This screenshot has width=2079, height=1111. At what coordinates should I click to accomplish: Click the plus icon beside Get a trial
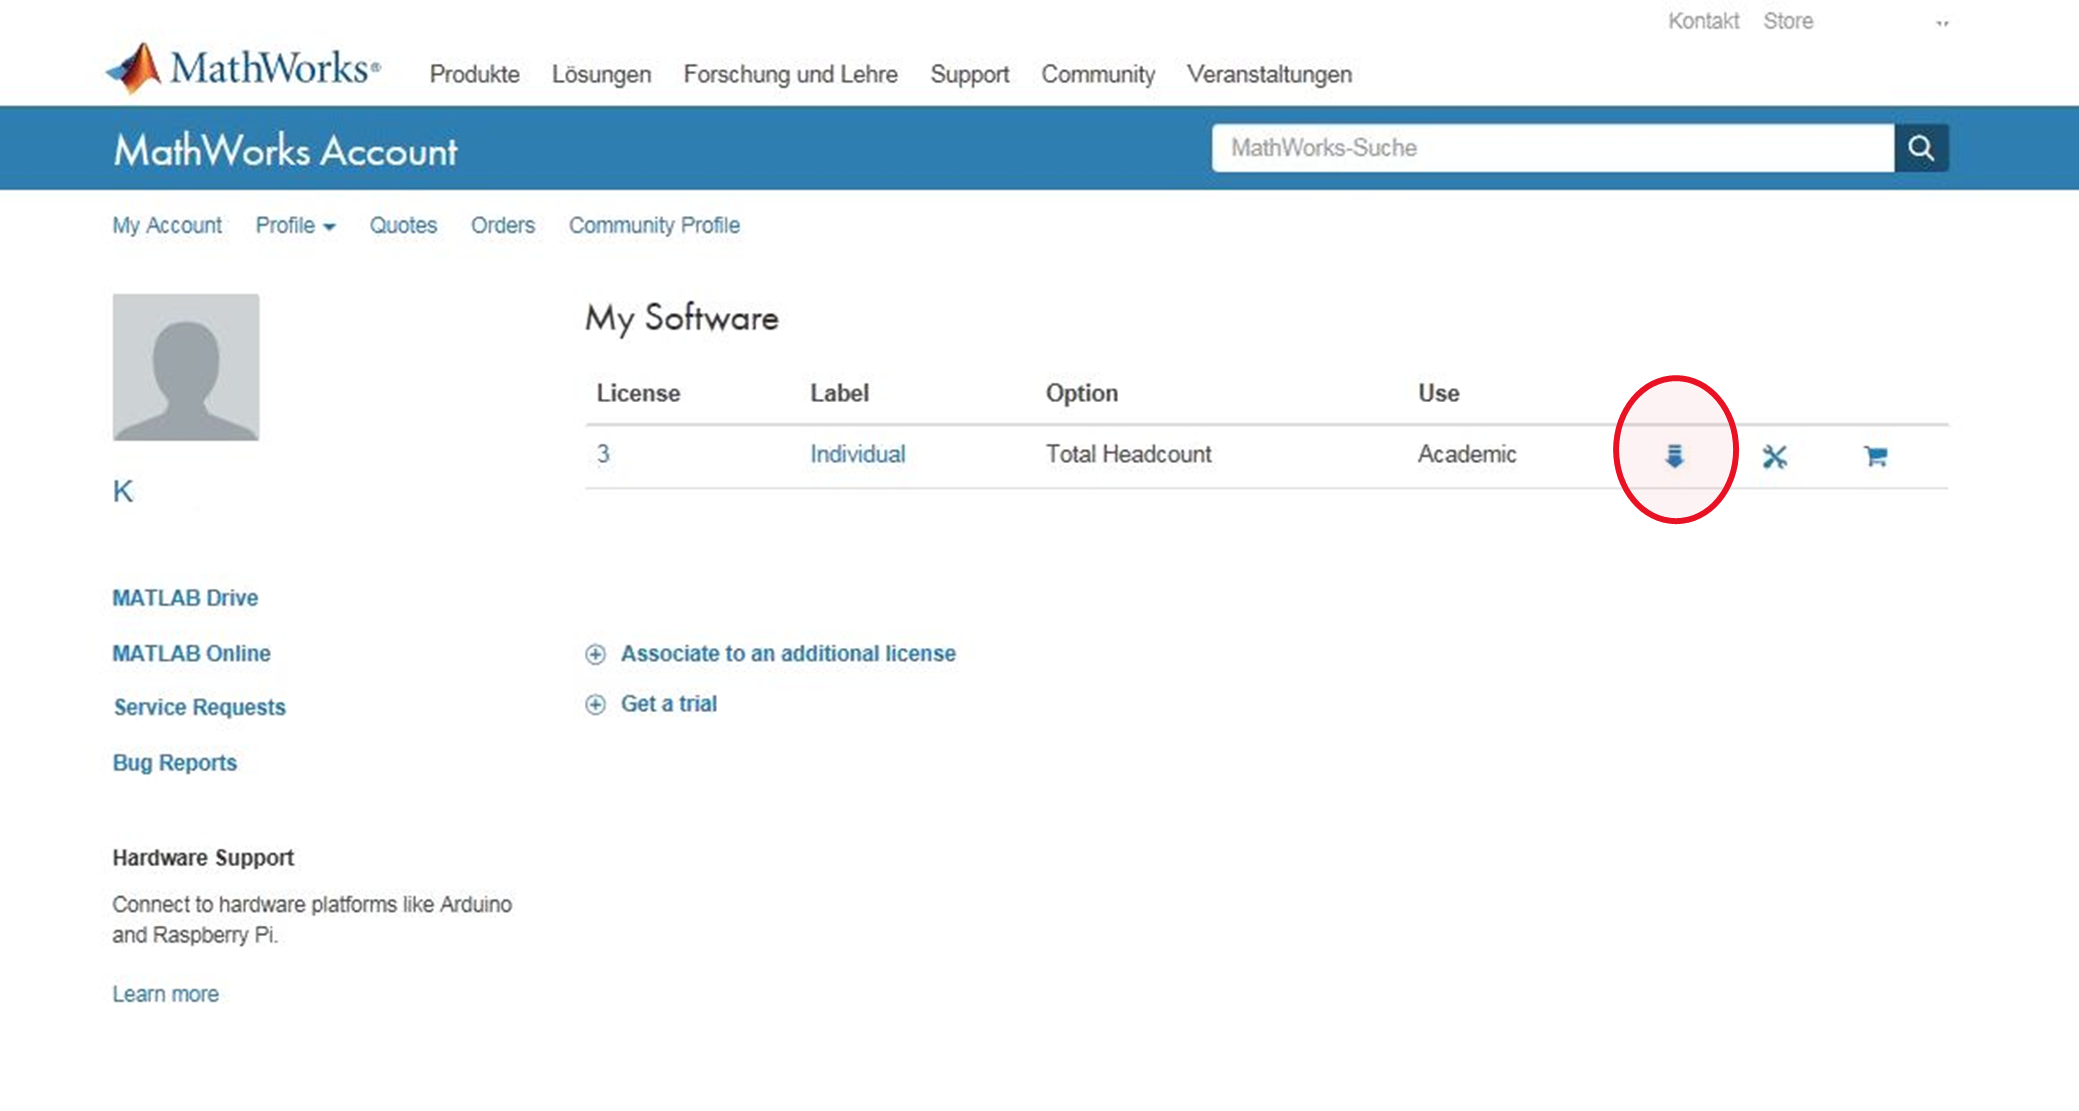595,704
